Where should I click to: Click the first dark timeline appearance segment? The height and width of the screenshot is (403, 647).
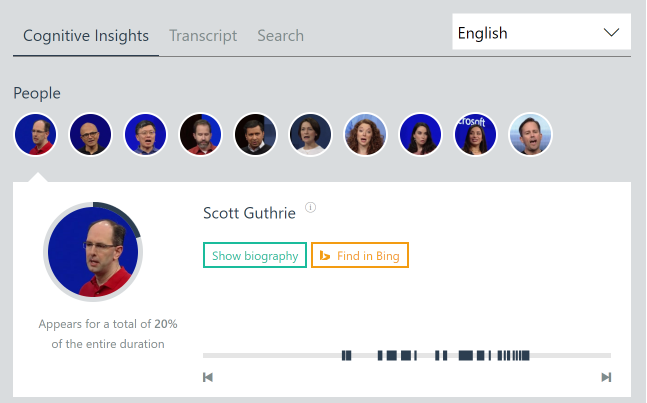346,355
